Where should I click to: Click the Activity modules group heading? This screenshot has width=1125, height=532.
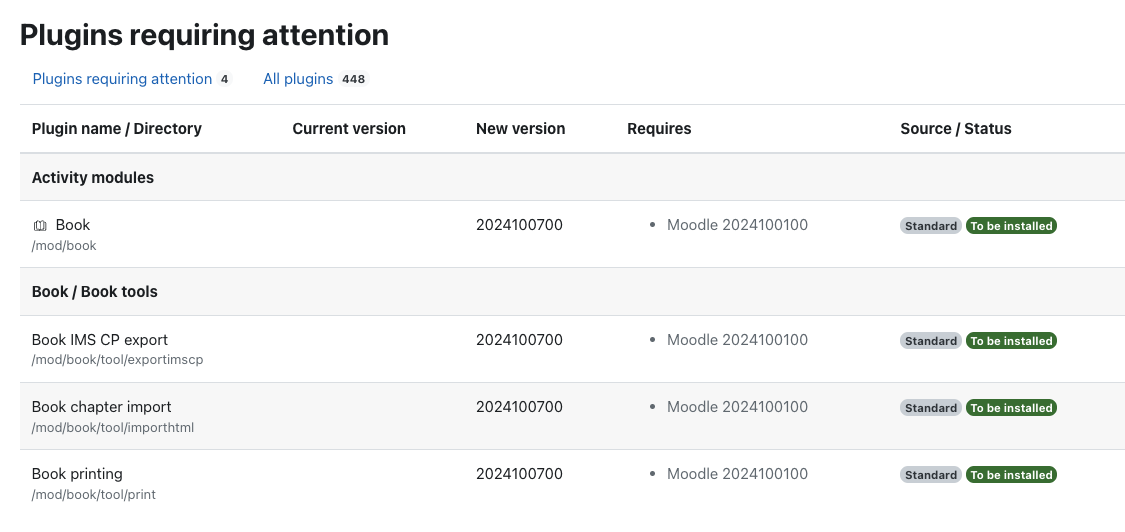[93, 177]
